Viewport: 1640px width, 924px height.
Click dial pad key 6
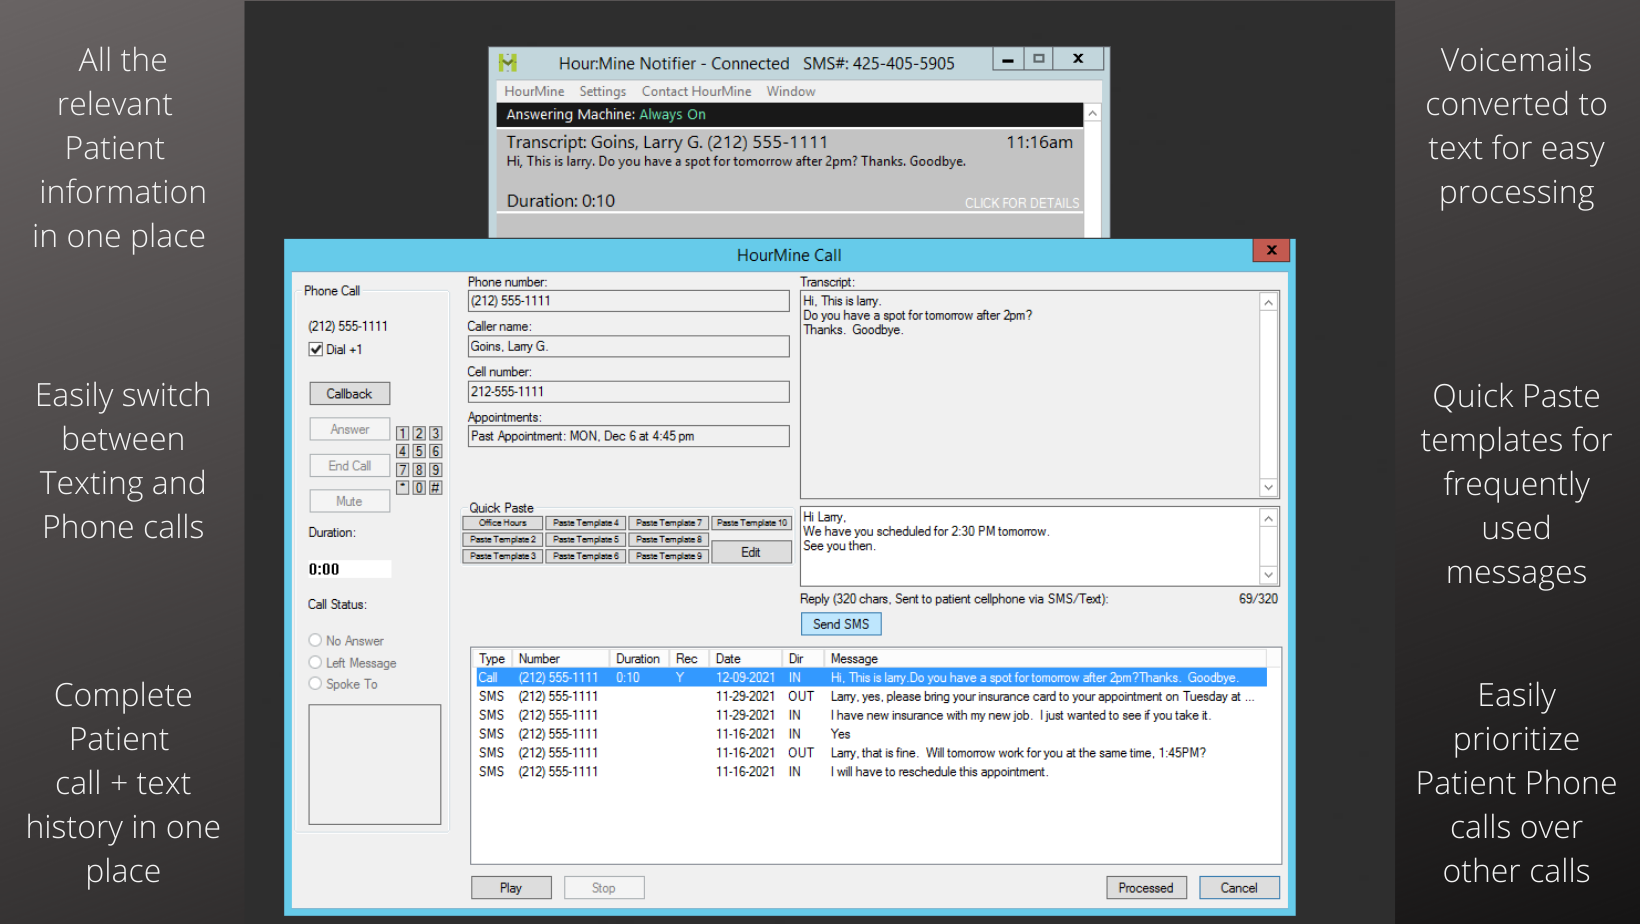(436, 451)
